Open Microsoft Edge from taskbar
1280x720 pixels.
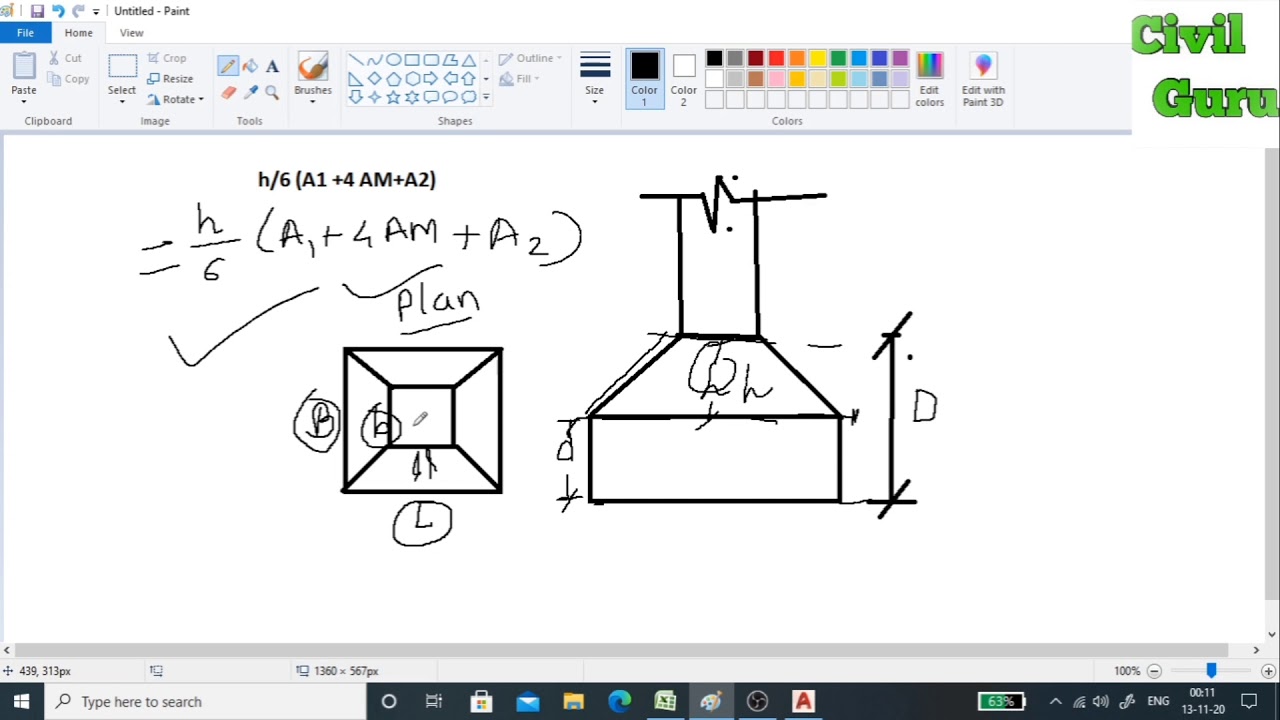pyautogui.click(x=619, y=701)
